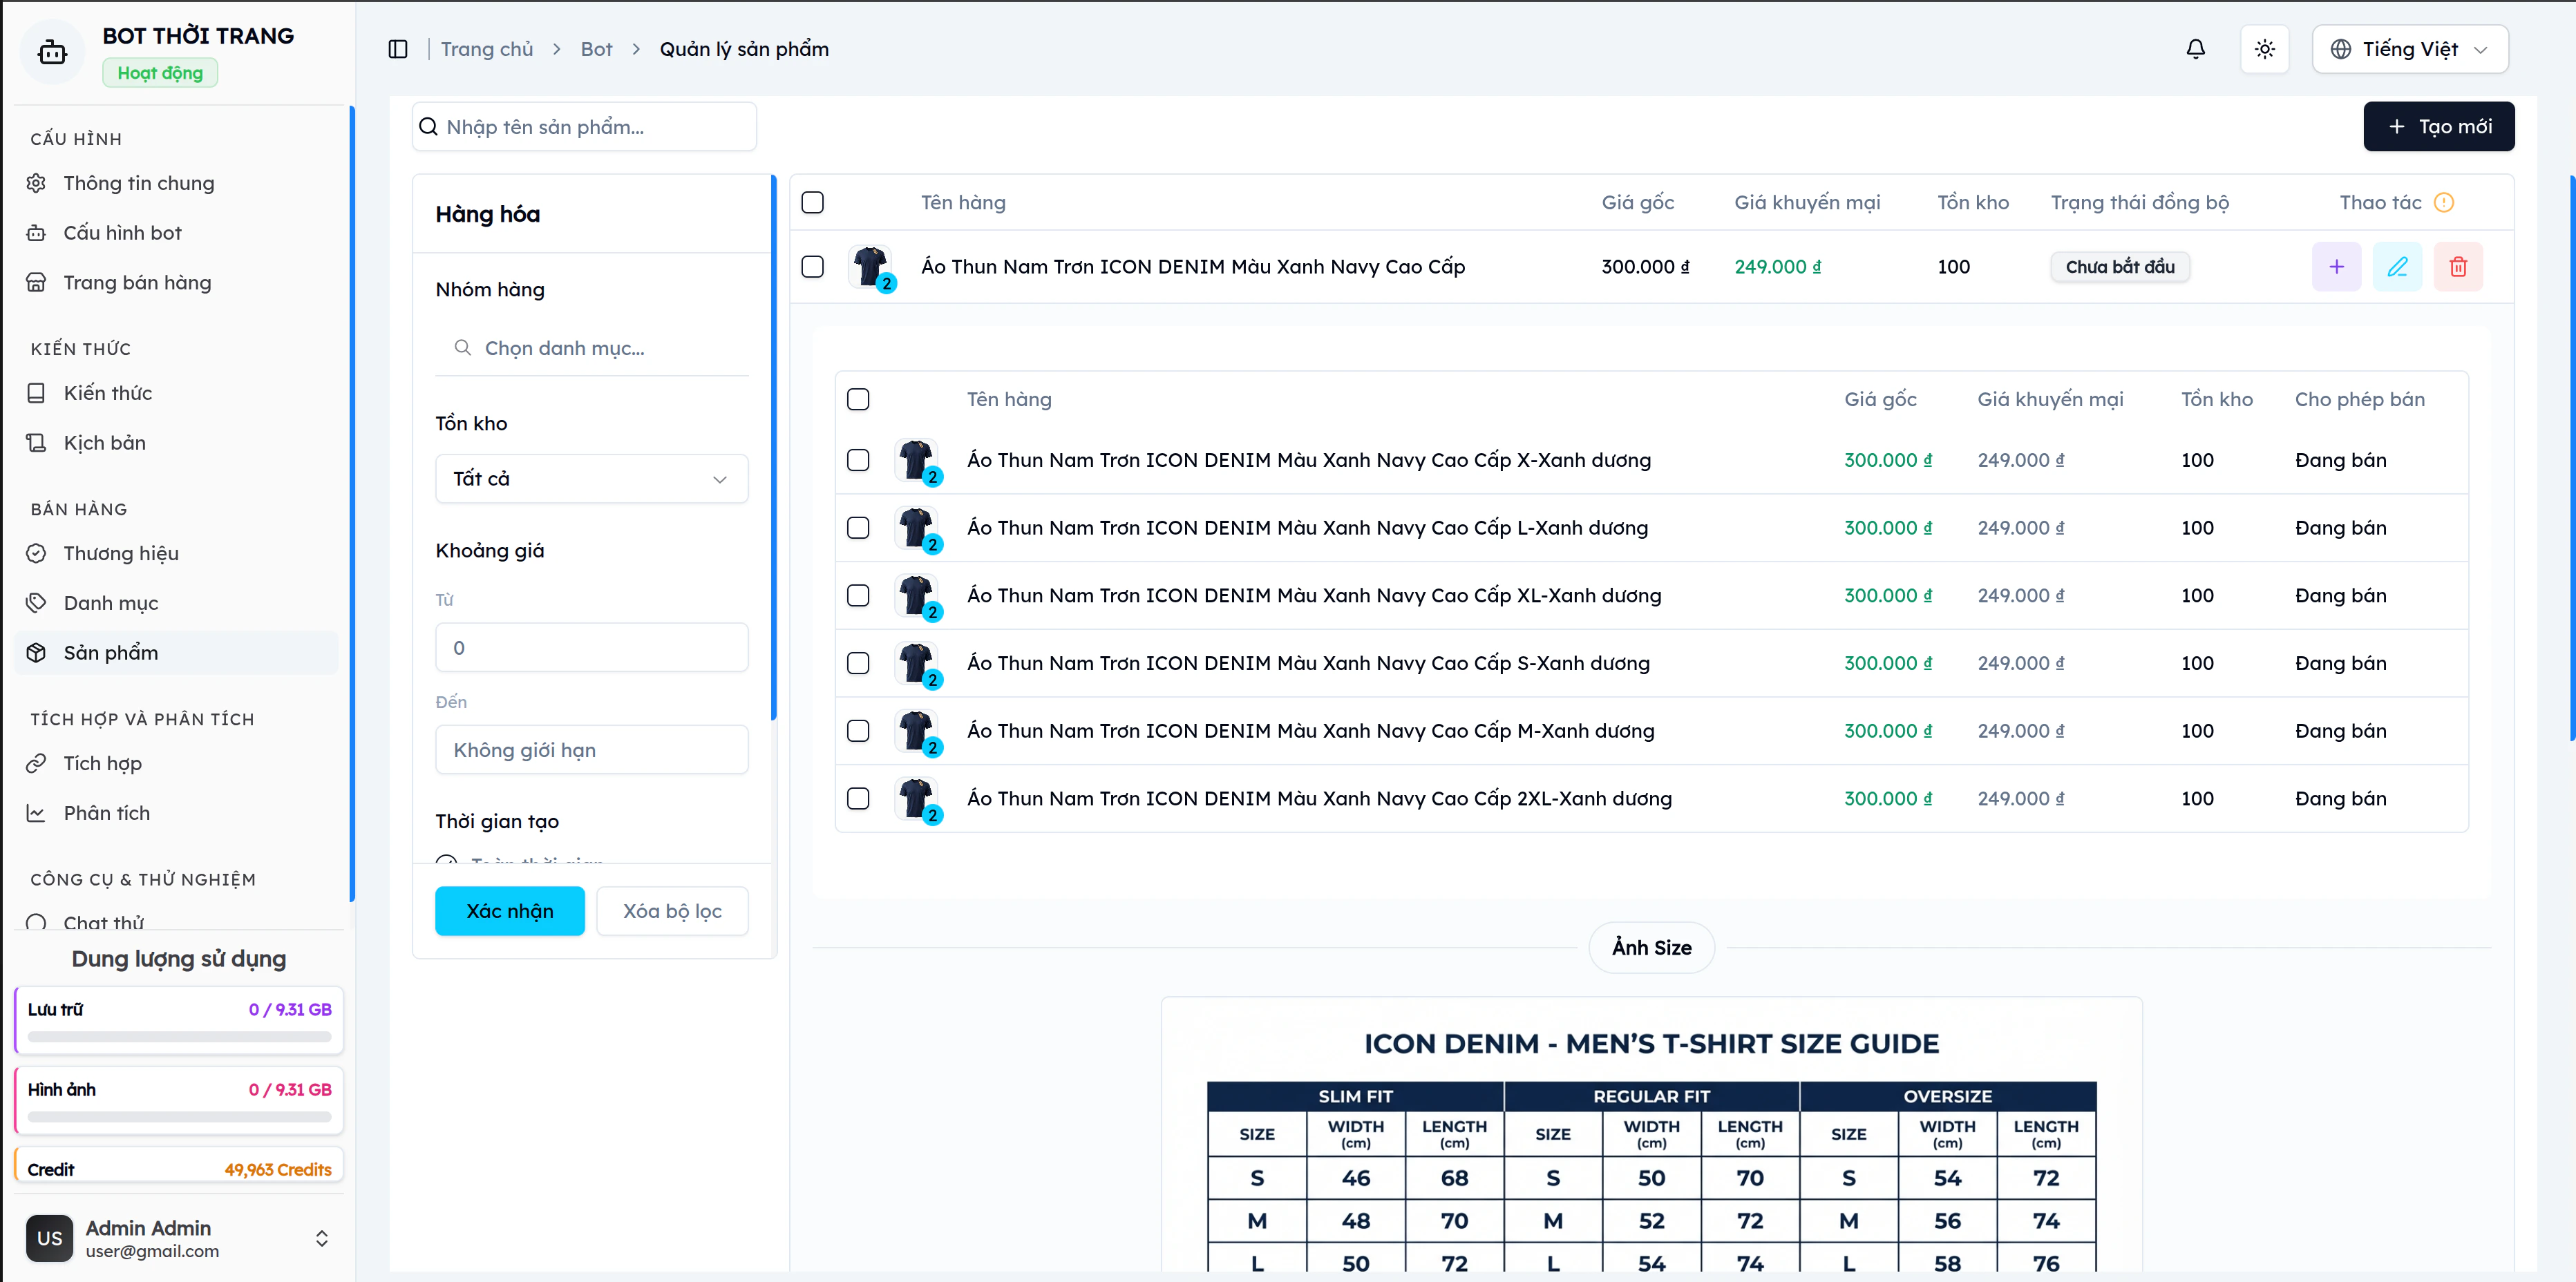This screenshot has width=2576, height=1282.
Task: Expand the Admin Admin account menu
Action: (321, 1238)
